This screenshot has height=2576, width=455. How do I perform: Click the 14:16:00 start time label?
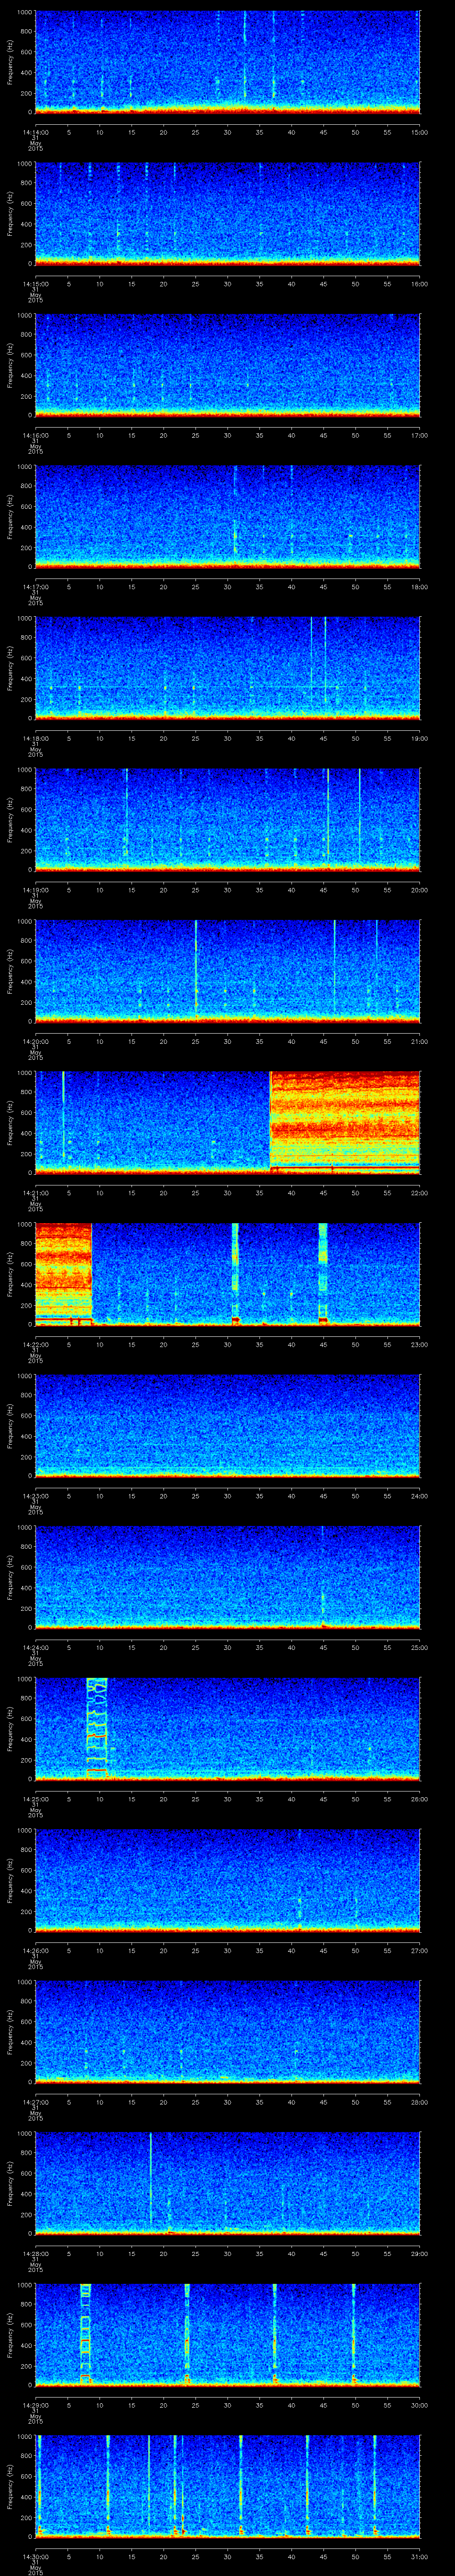pyautogui.click(x=35, y=435)
